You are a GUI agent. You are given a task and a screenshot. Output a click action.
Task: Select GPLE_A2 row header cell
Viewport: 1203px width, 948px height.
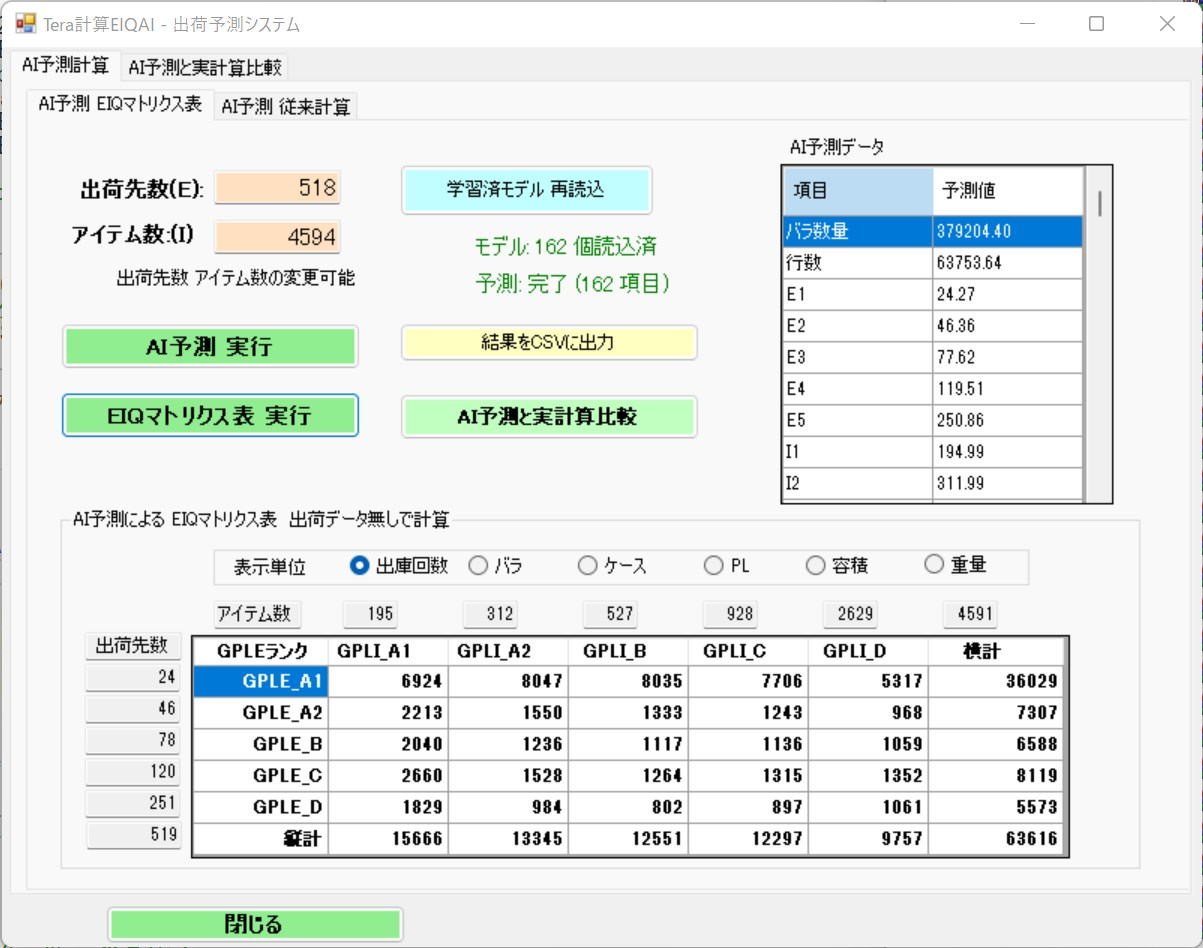pyautogui.click(x=260, y=713)
